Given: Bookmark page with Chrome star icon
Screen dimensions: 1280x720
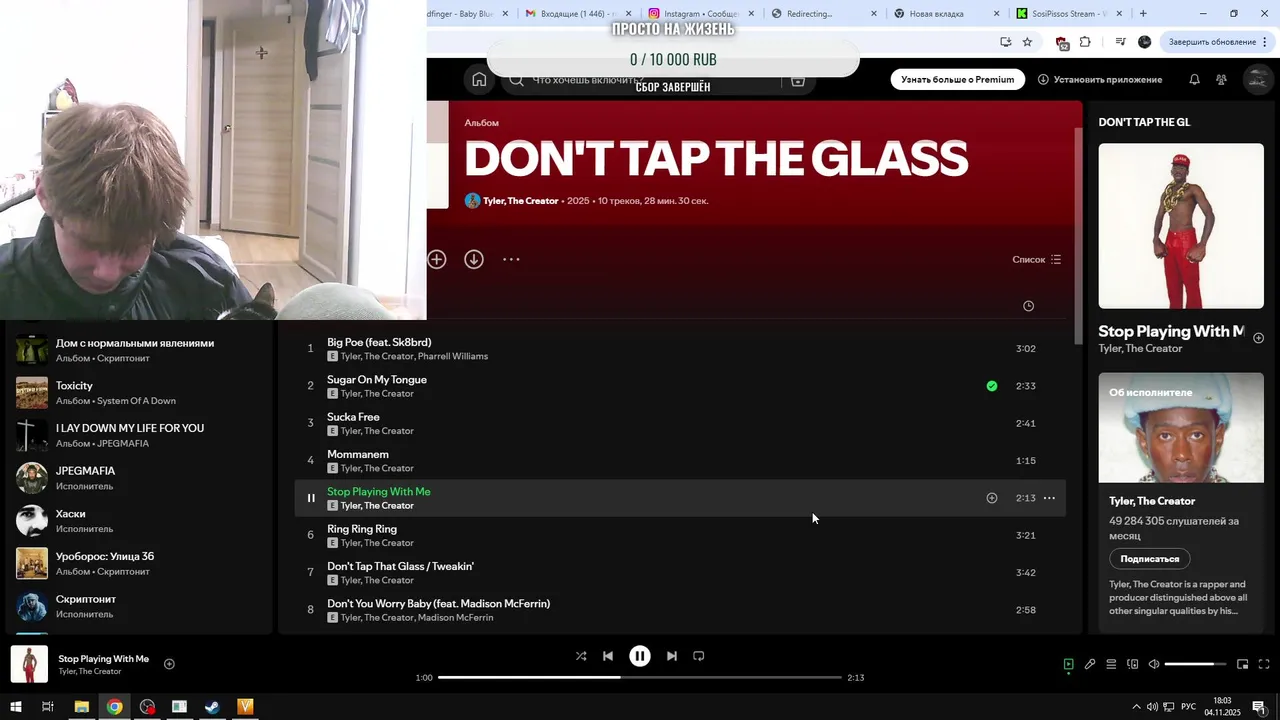Looking at the screenshot, I should click(1027, 42).
